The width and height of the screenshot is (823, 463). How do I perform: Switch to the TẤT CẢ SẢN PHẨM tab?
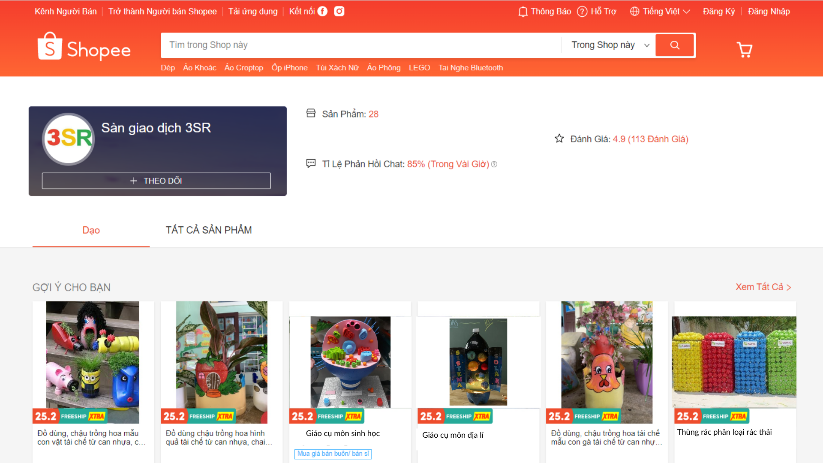pyautogui.click(x=208, y=230)
